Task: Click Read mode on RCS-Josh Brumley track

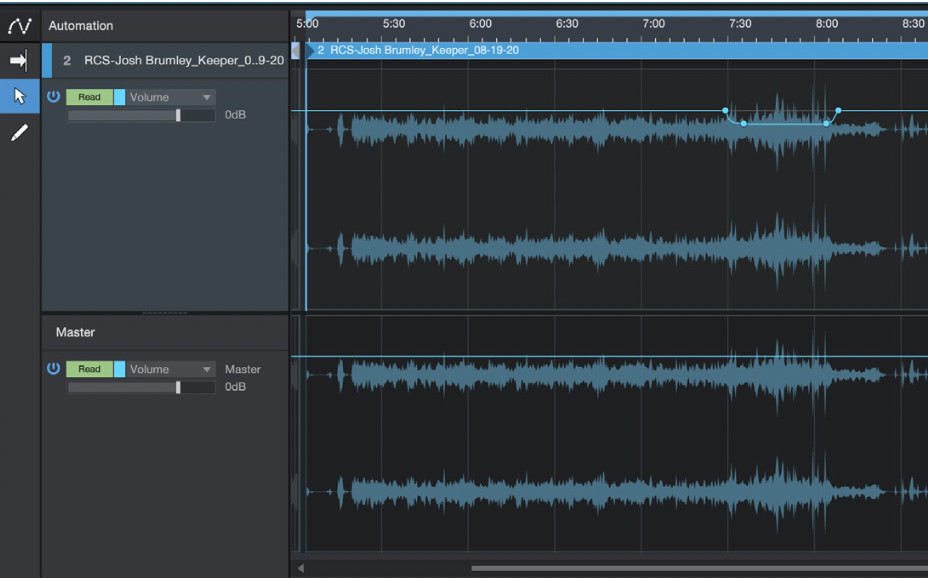Action: (89, 97)
